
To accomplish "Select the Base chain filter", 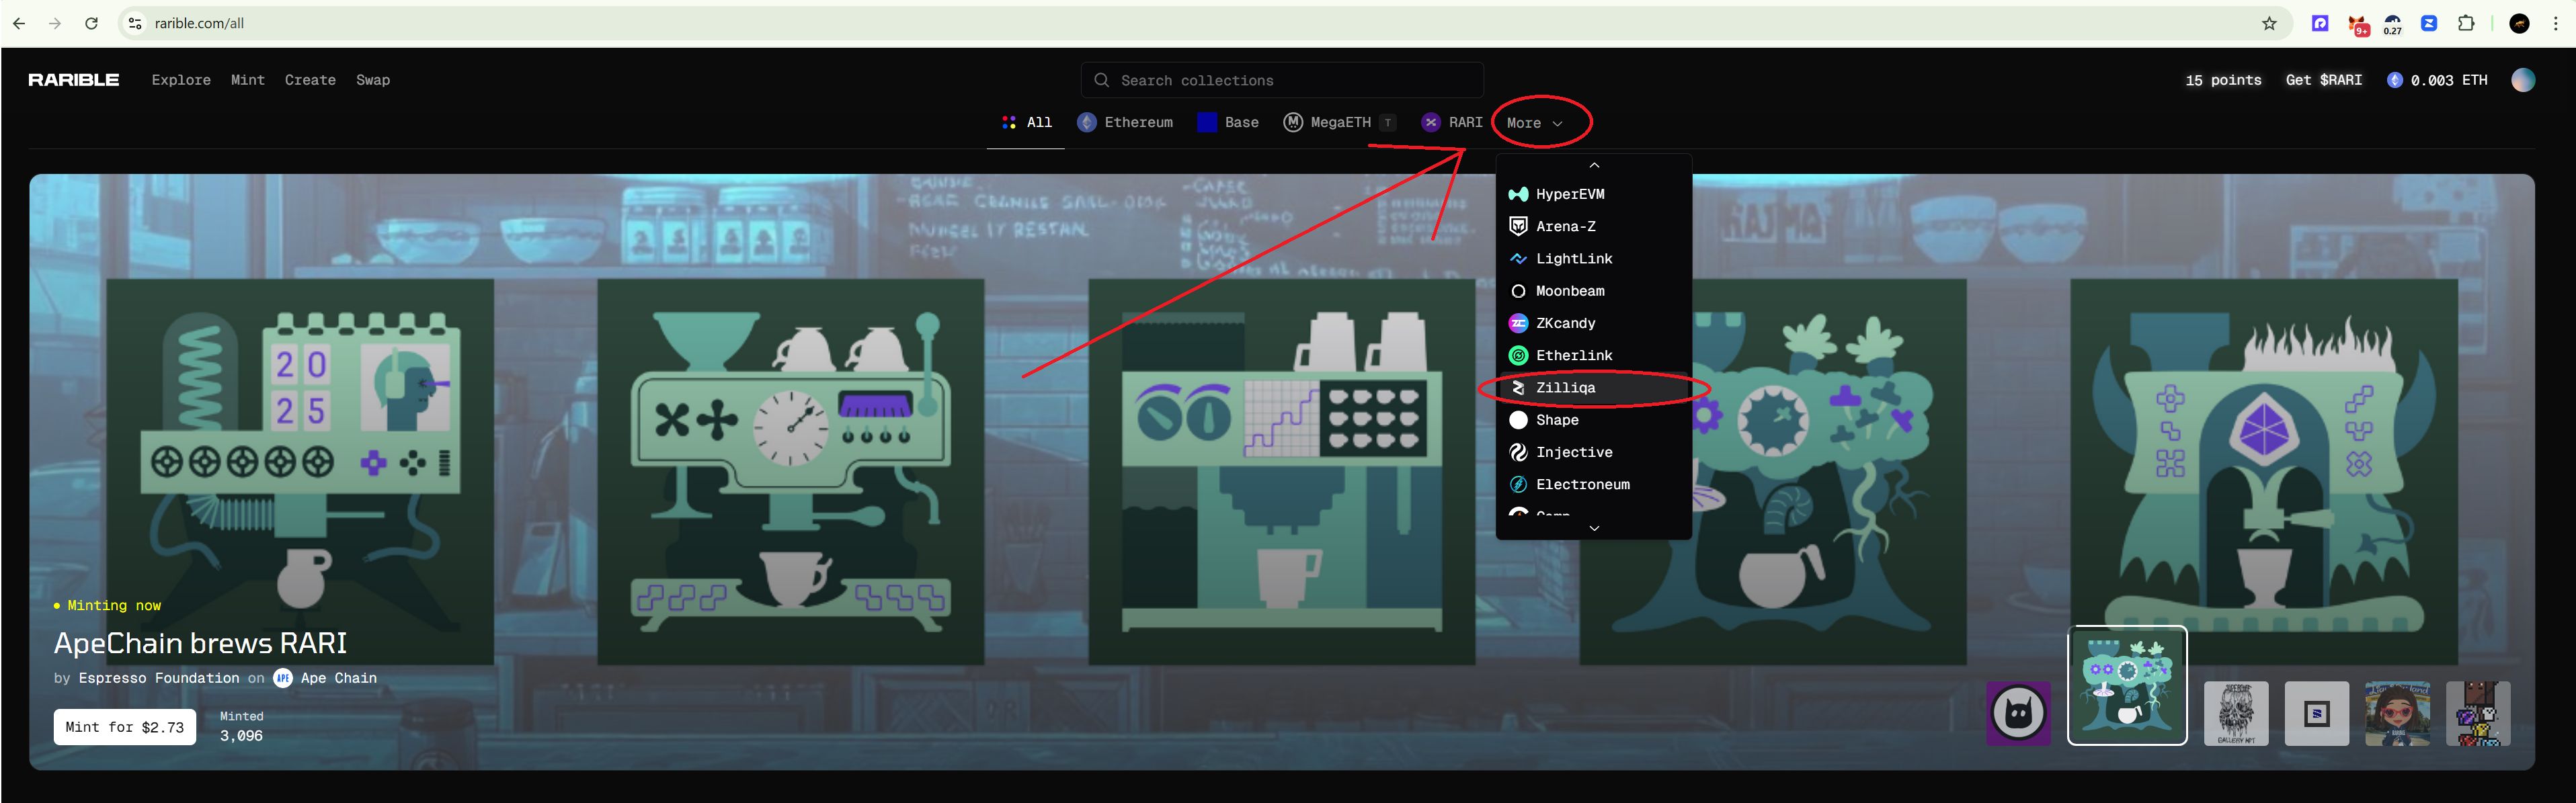I will pyautogui.click(x=1228, y=122).
